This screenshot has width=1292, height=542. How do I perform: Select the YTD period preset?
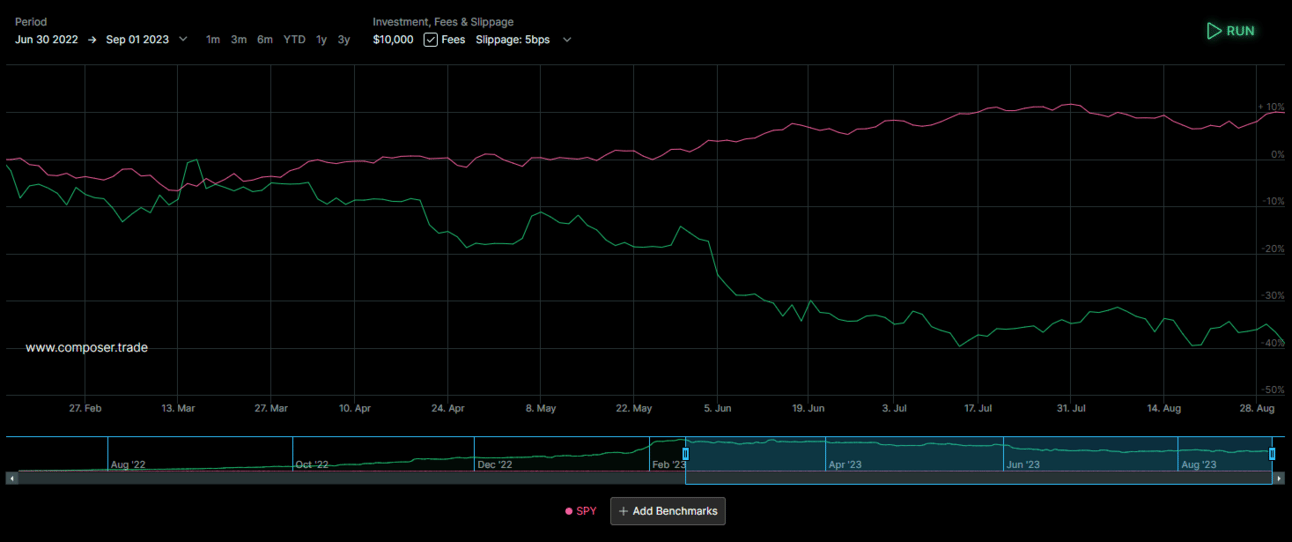pyautogui.click(x=294, y=40)
